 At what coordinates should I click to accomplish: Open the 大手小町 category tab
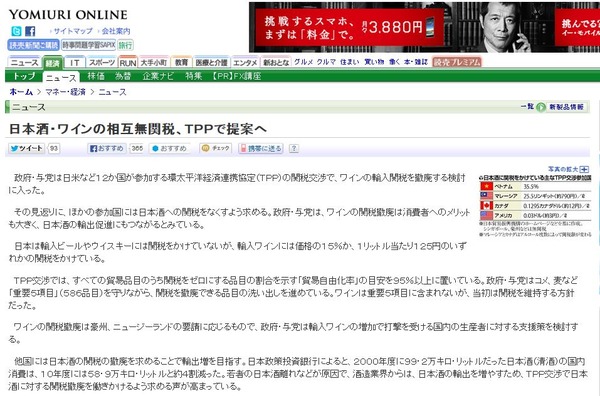pos(154,62)
